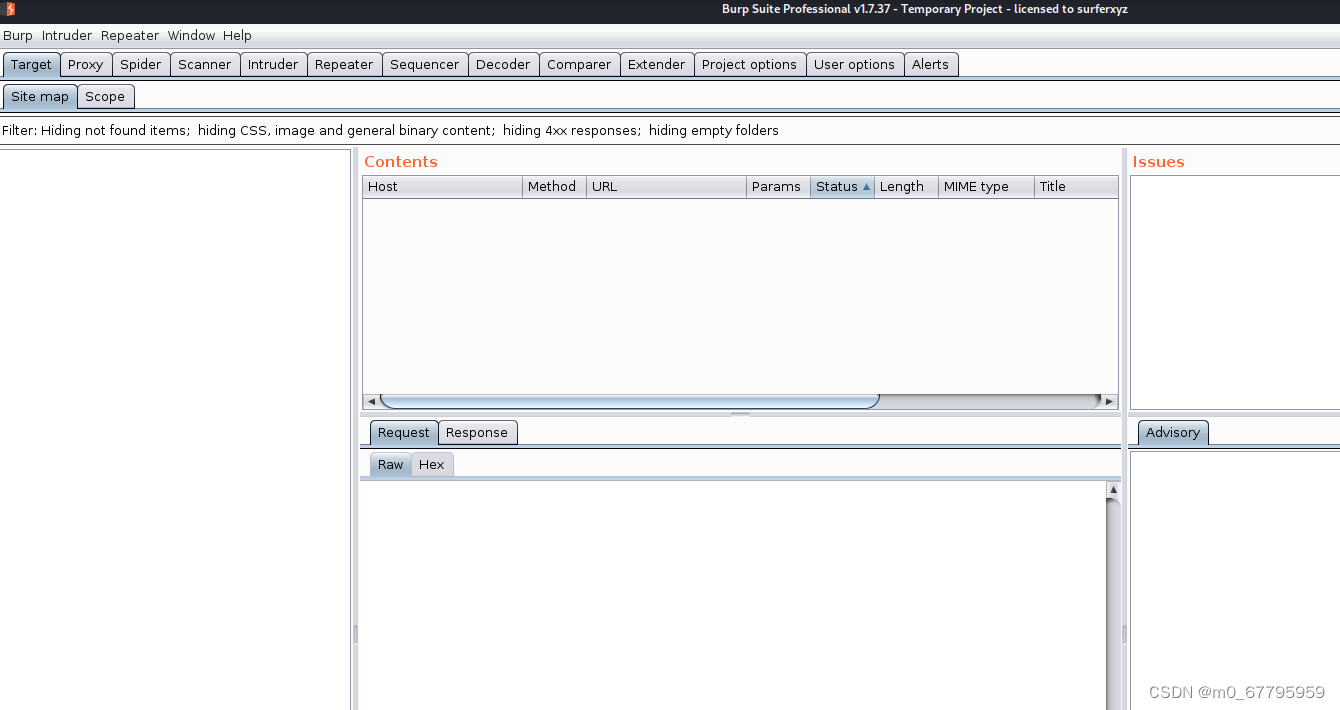This screenshot has width=1340, height=710.
Task: Switch to the Alerts tab
Action: tap(931, 64)
